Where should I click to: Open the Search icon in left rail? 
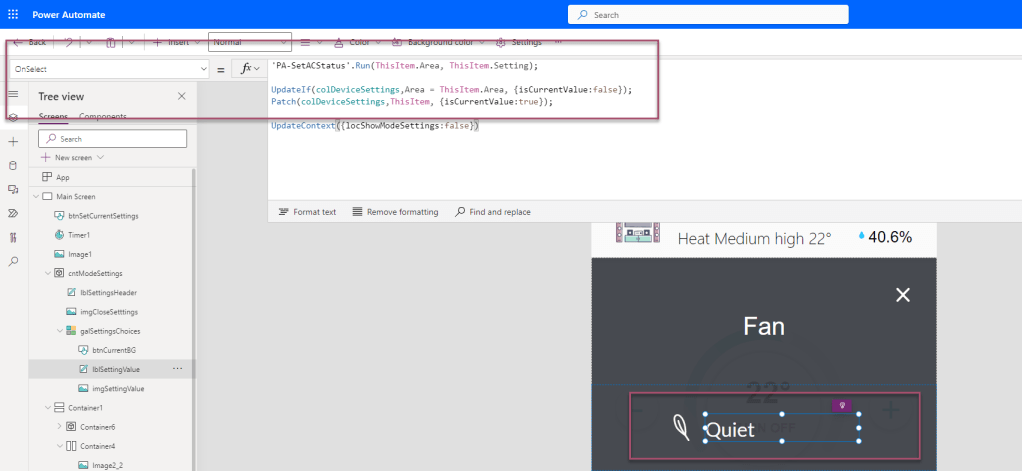click(13, 261)
